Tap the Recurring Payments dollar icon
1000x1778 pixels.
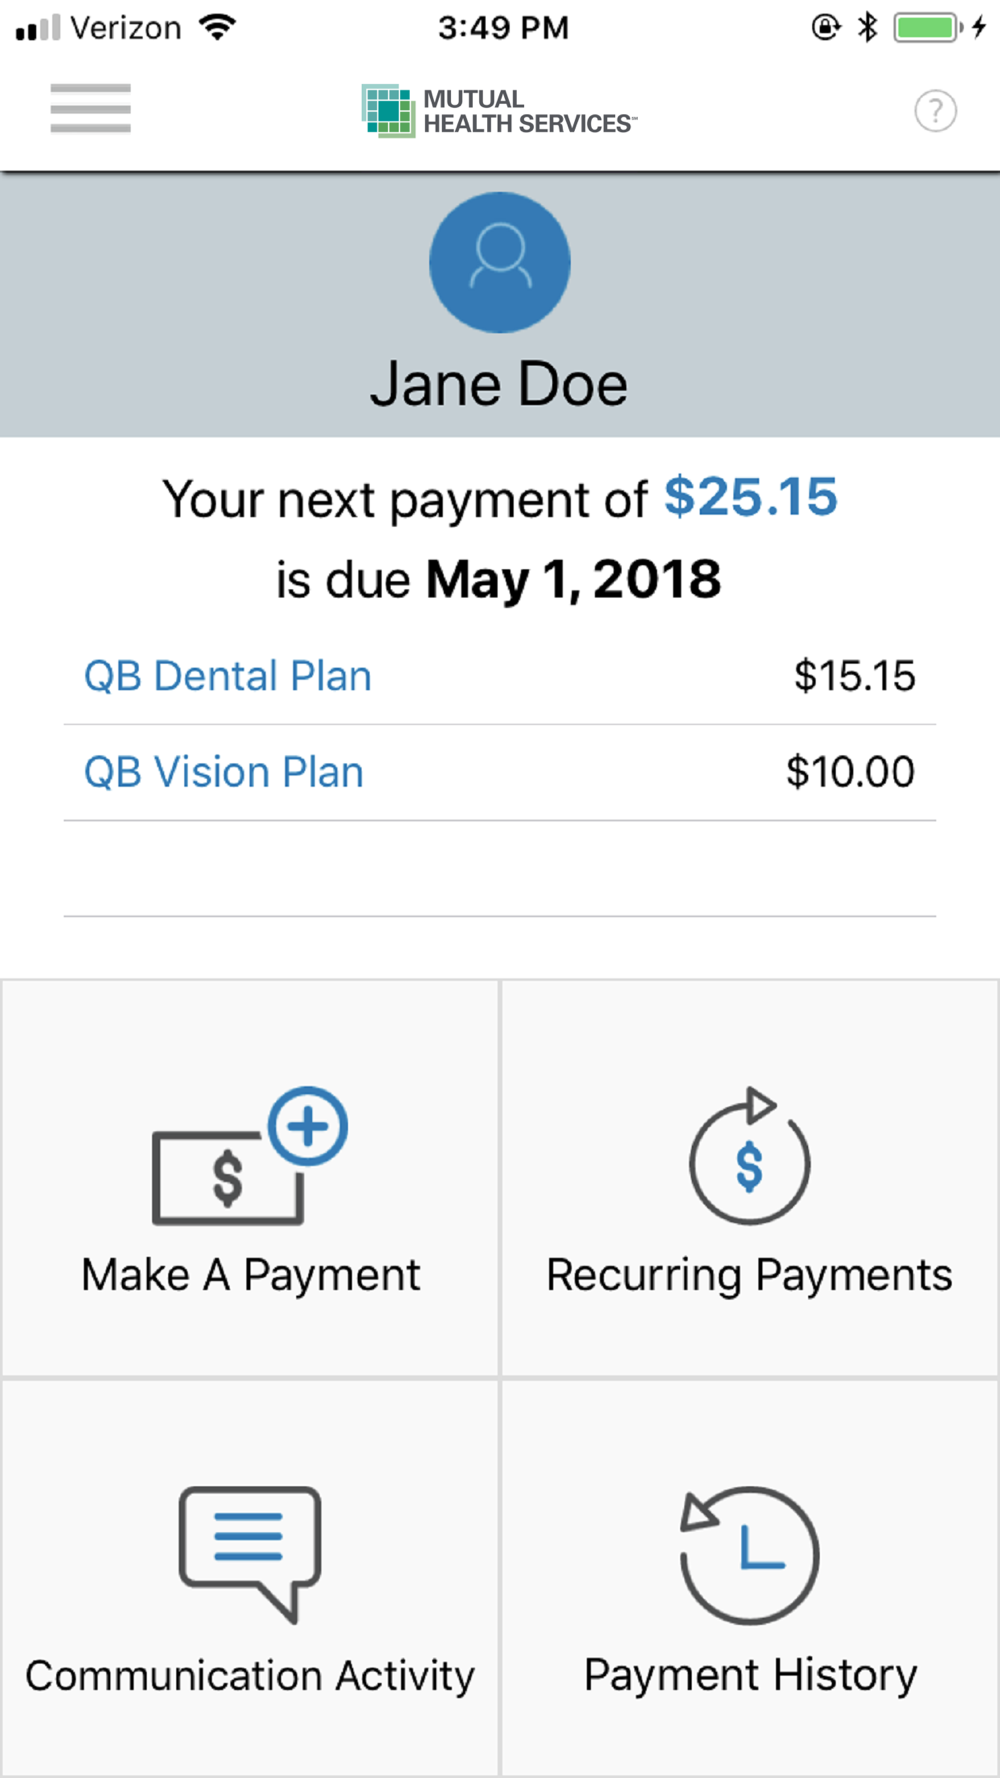pos(750,1158)
